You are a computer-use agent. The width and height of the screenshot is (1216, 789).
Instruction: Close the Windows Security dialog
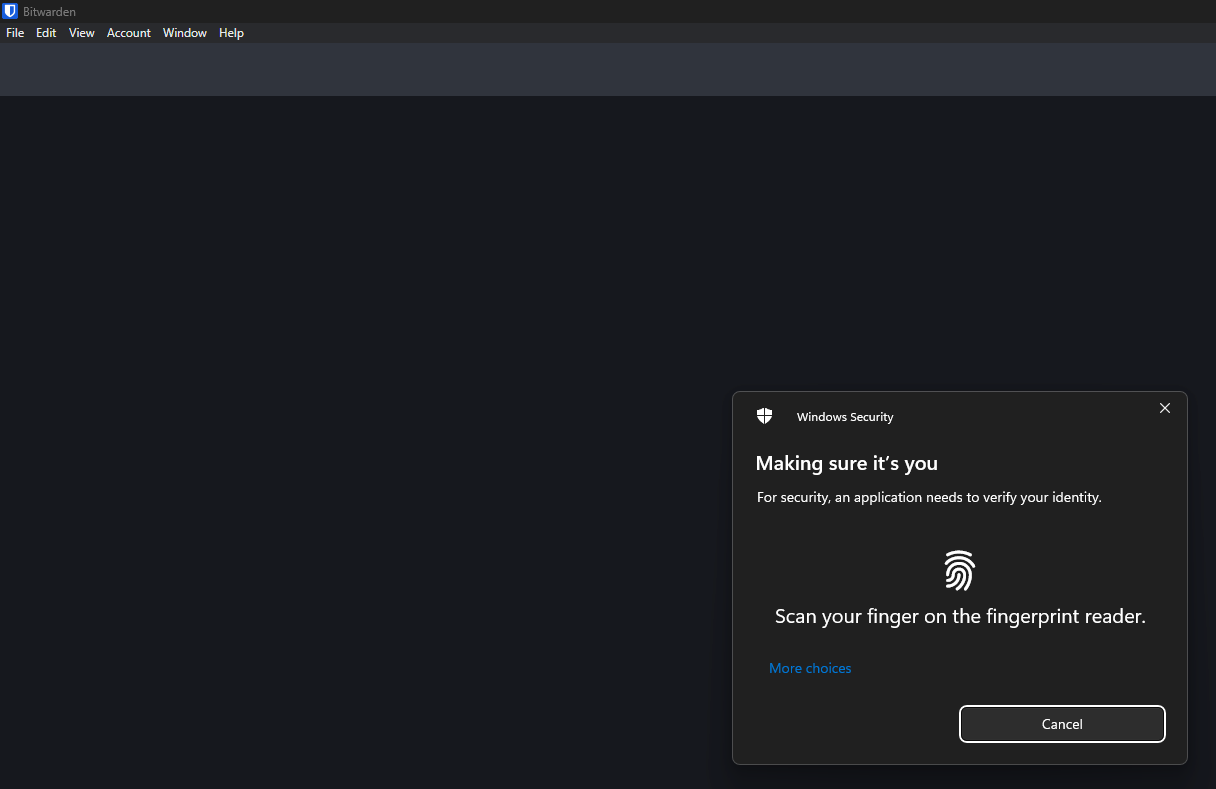[1164, 408]
